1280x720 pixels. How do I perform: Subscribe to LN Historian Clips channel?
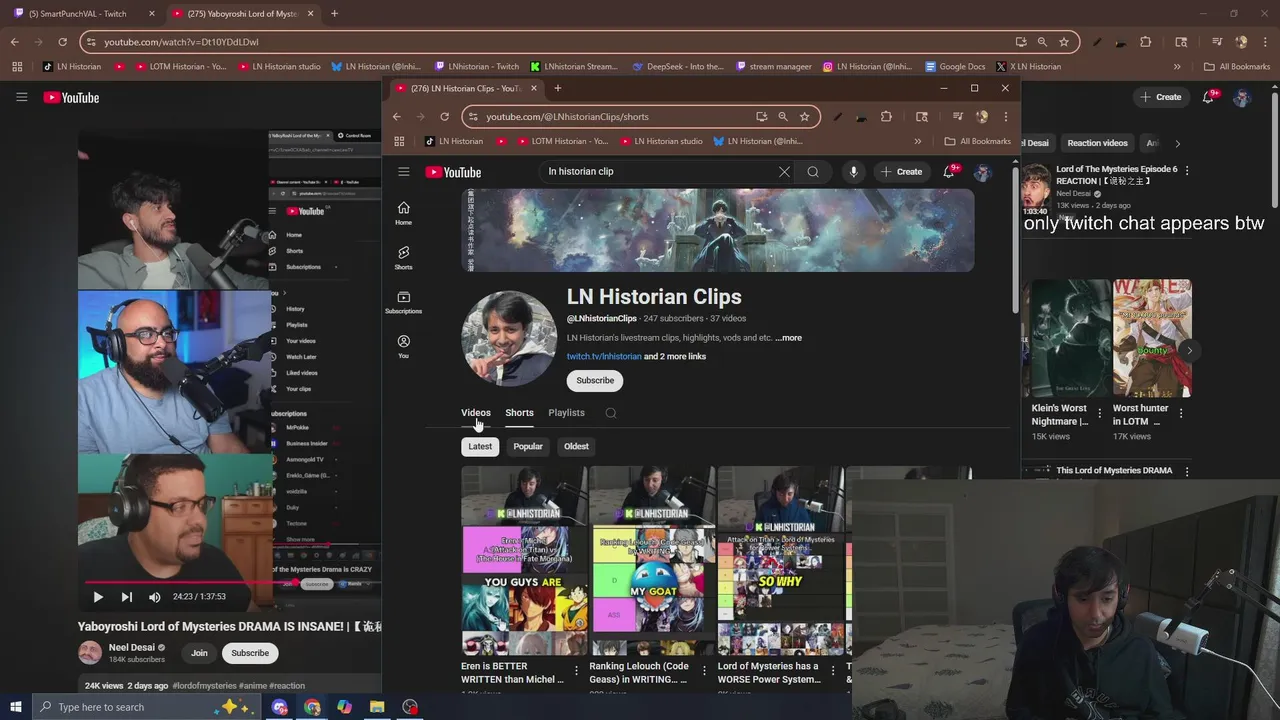(595, 380)
